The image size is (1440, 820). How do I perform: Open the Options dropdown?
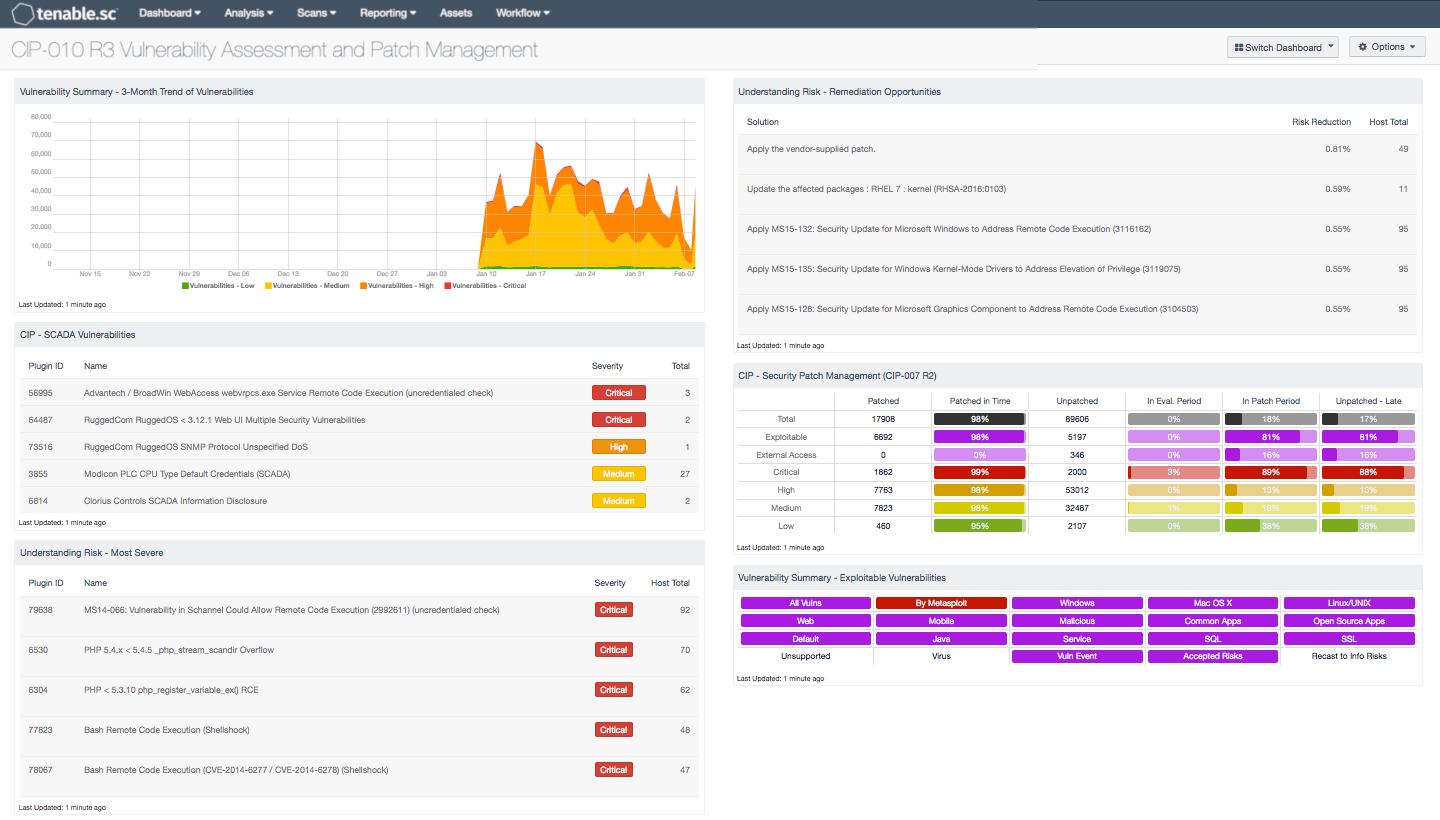point(1387,47)
